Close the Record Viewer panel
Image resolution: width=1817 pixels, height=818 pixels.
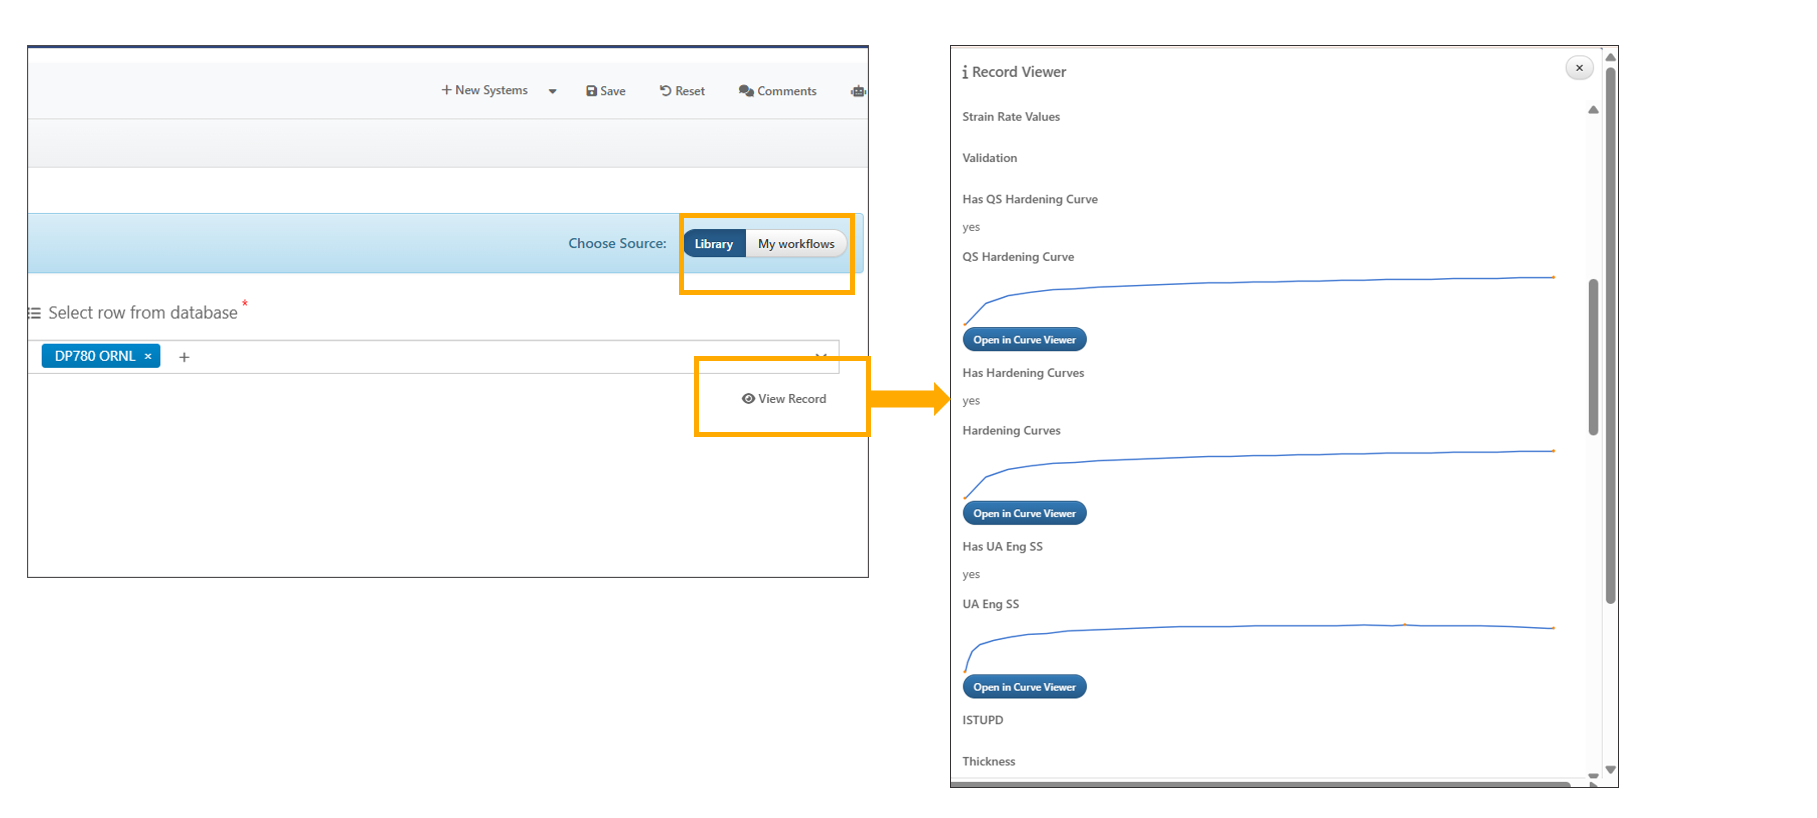pyautogui.click(x=1579, y=68)
